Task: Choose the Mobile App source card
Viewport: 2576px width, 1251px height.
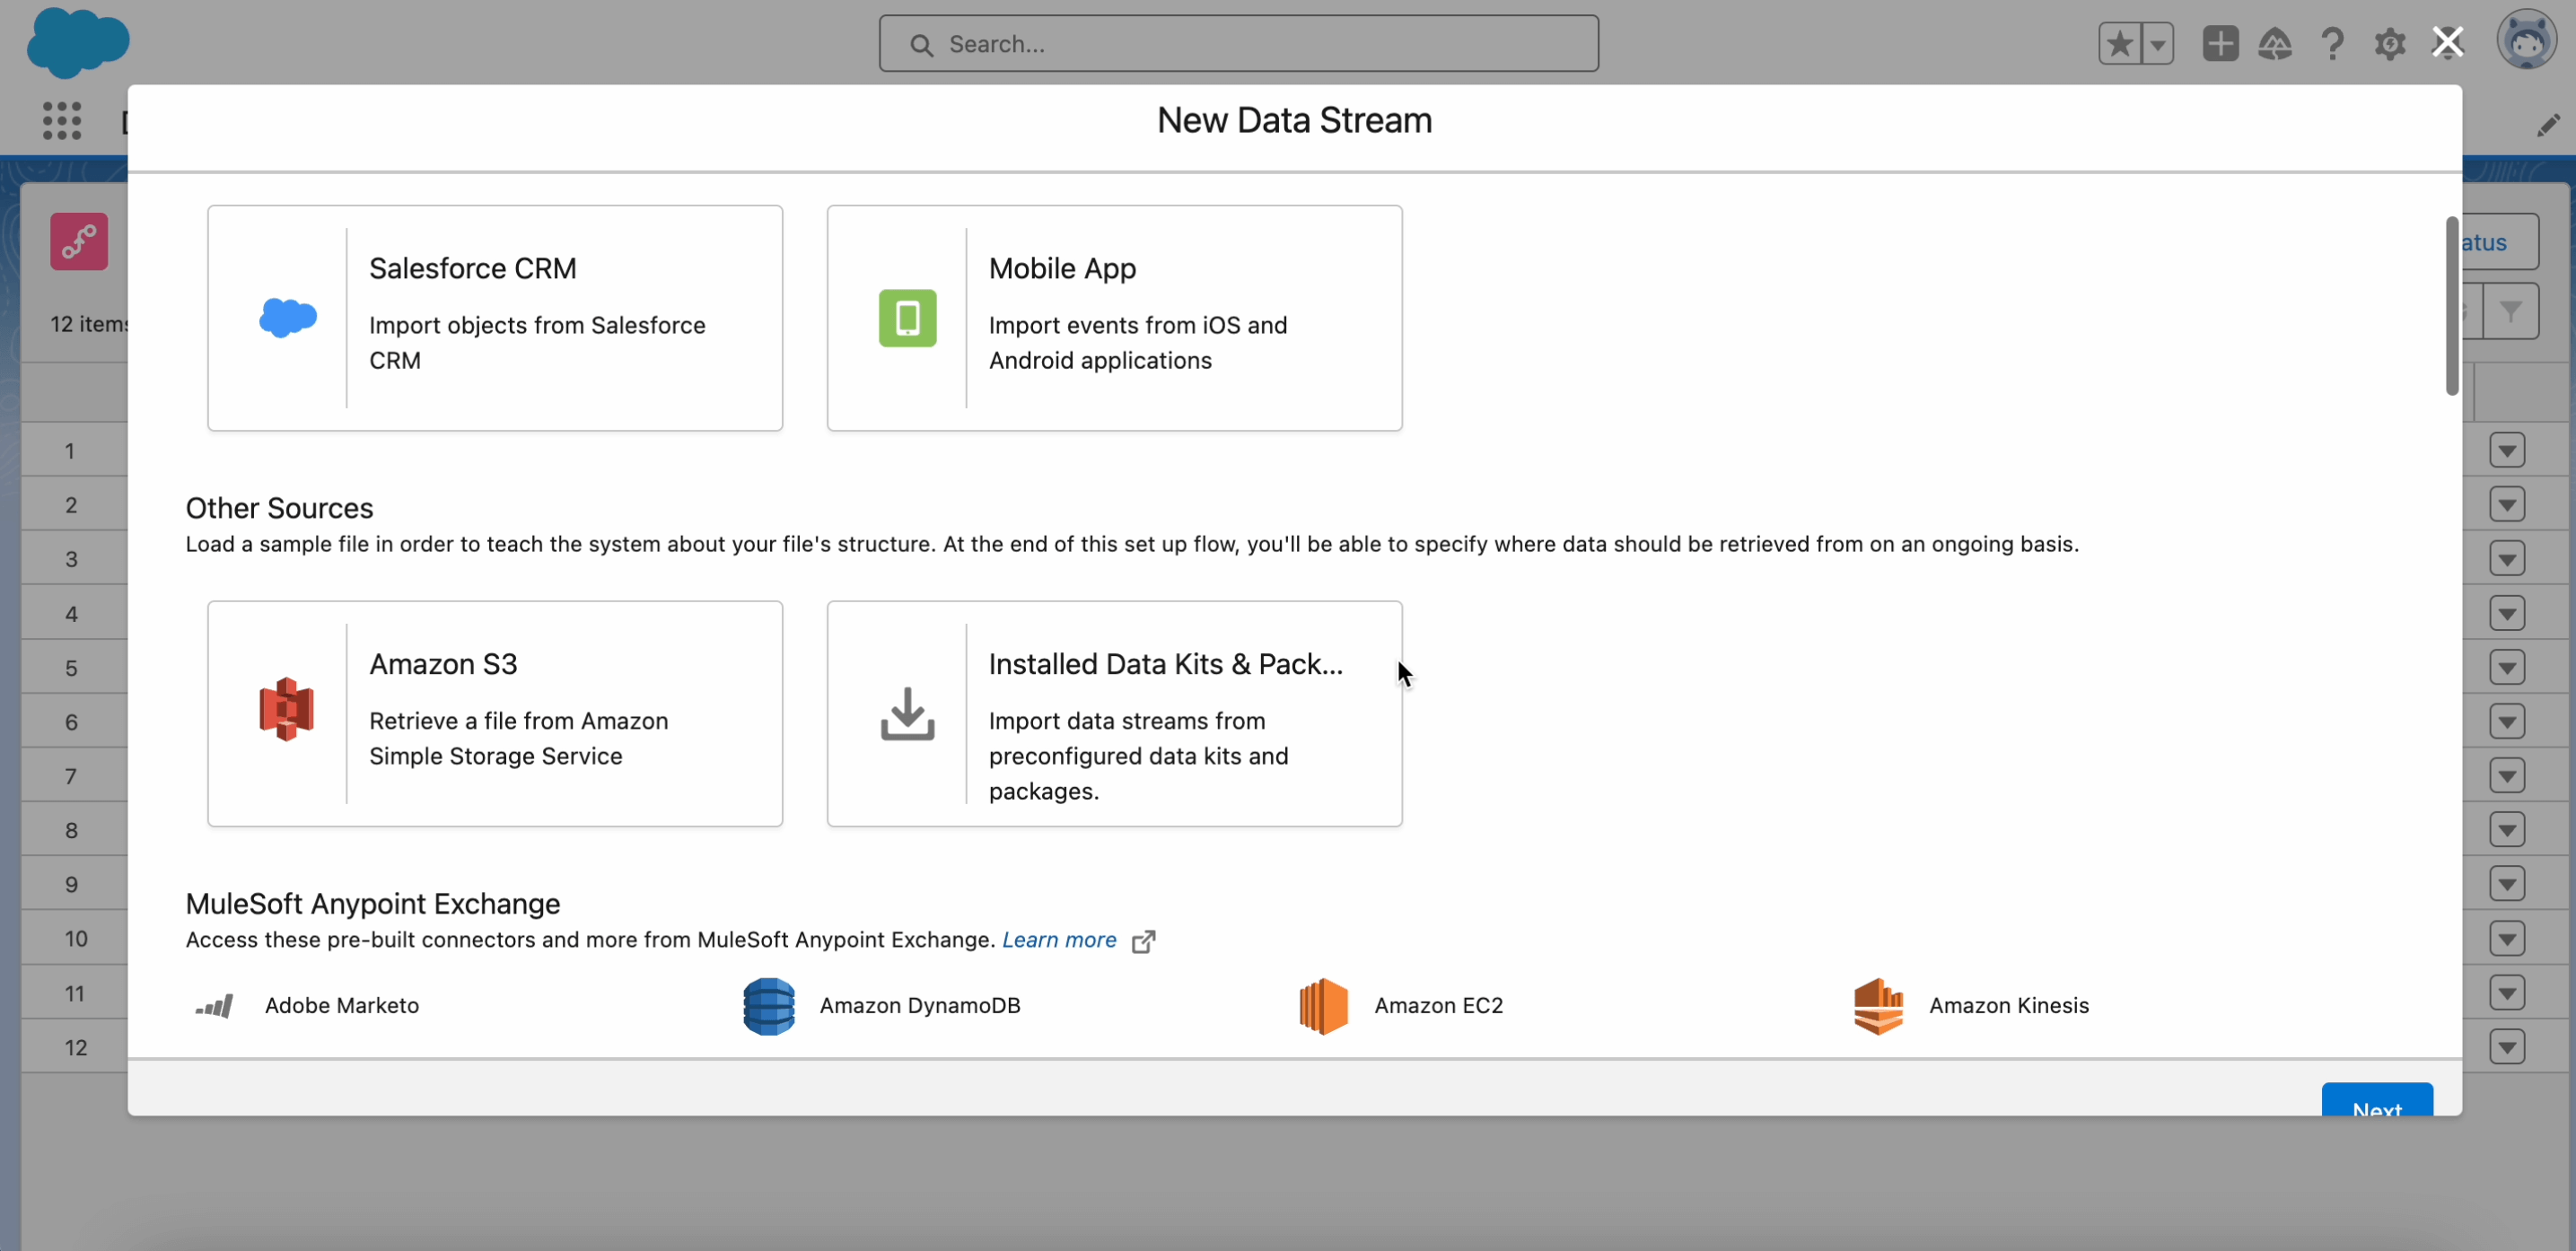Action: [x=1114, y=318]
